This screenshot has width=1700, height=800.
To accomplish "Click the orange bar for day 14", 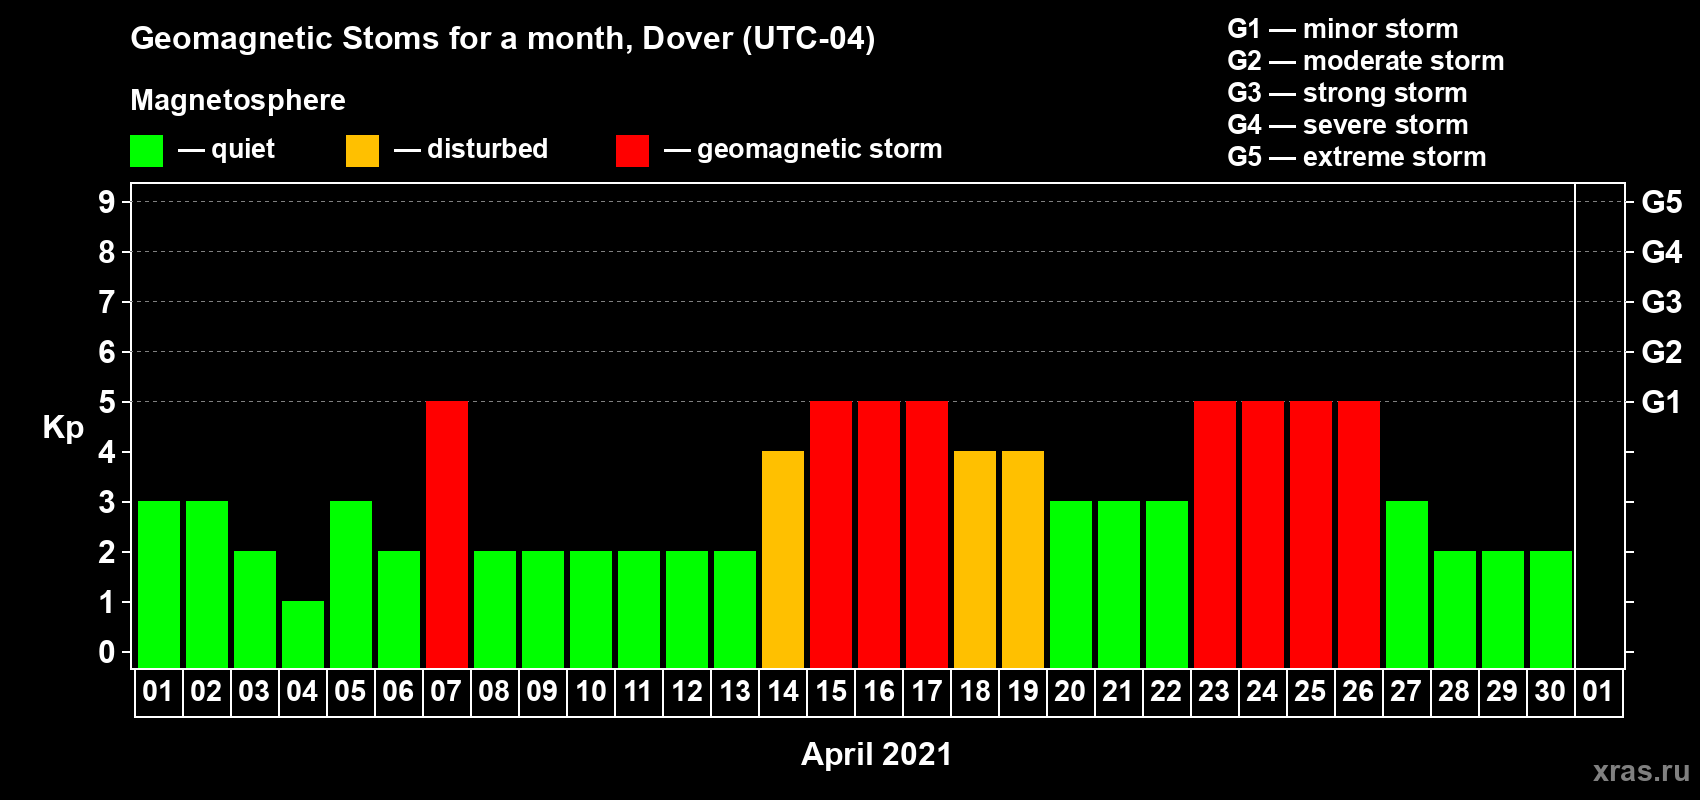I will pyautogui.click(x=783, y=560).
